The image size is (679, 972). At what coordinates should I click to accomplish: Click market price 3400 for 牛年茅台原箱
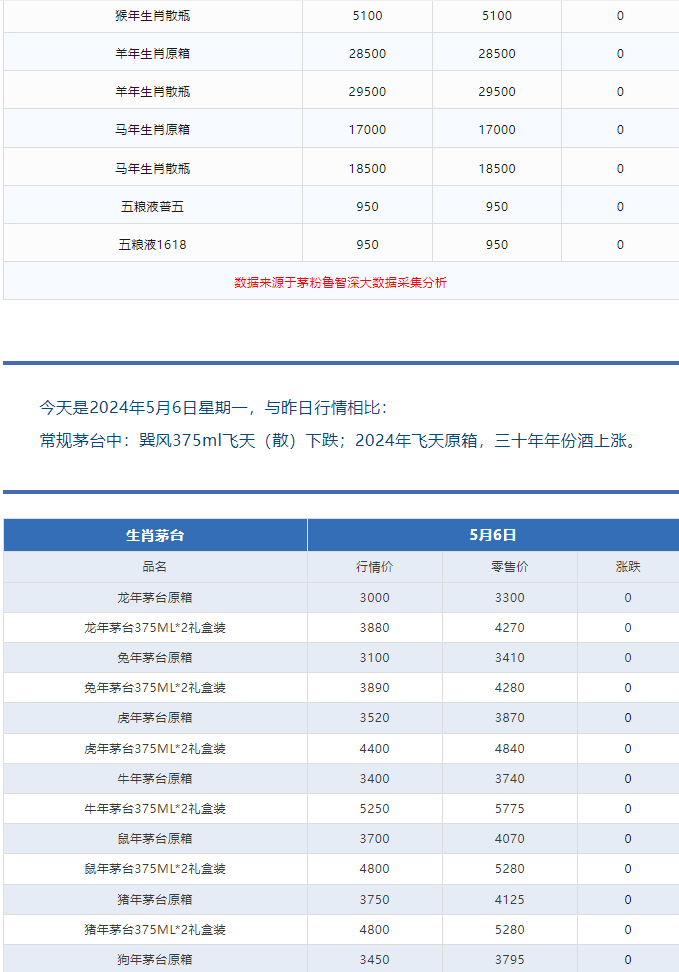click(375, 779)
